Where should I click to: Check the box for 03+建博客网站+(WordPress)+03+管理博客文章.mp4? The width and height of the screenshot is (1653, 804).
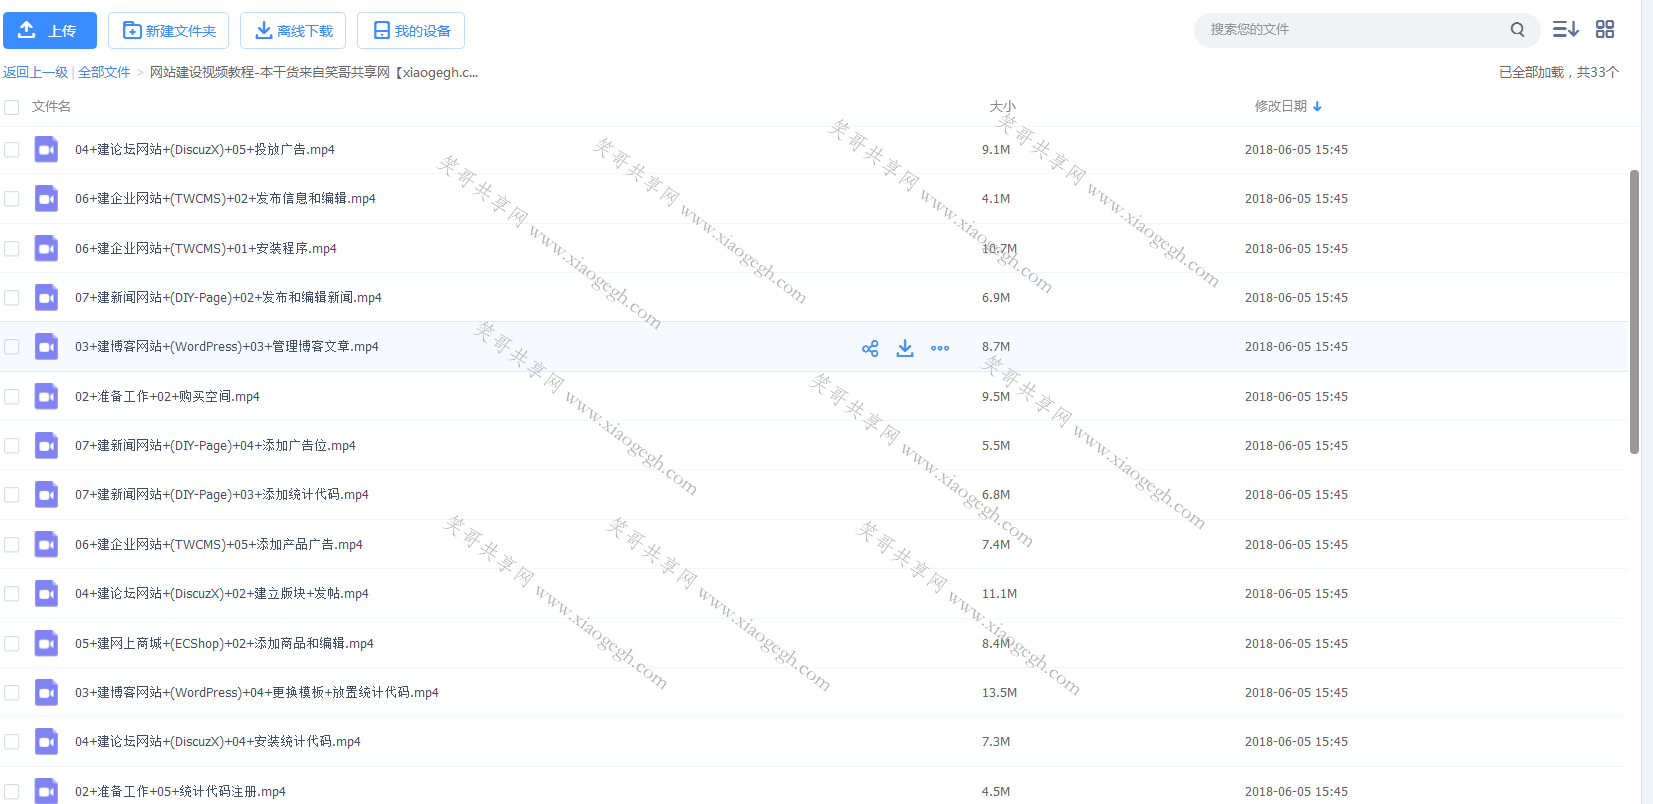[12, 347]
